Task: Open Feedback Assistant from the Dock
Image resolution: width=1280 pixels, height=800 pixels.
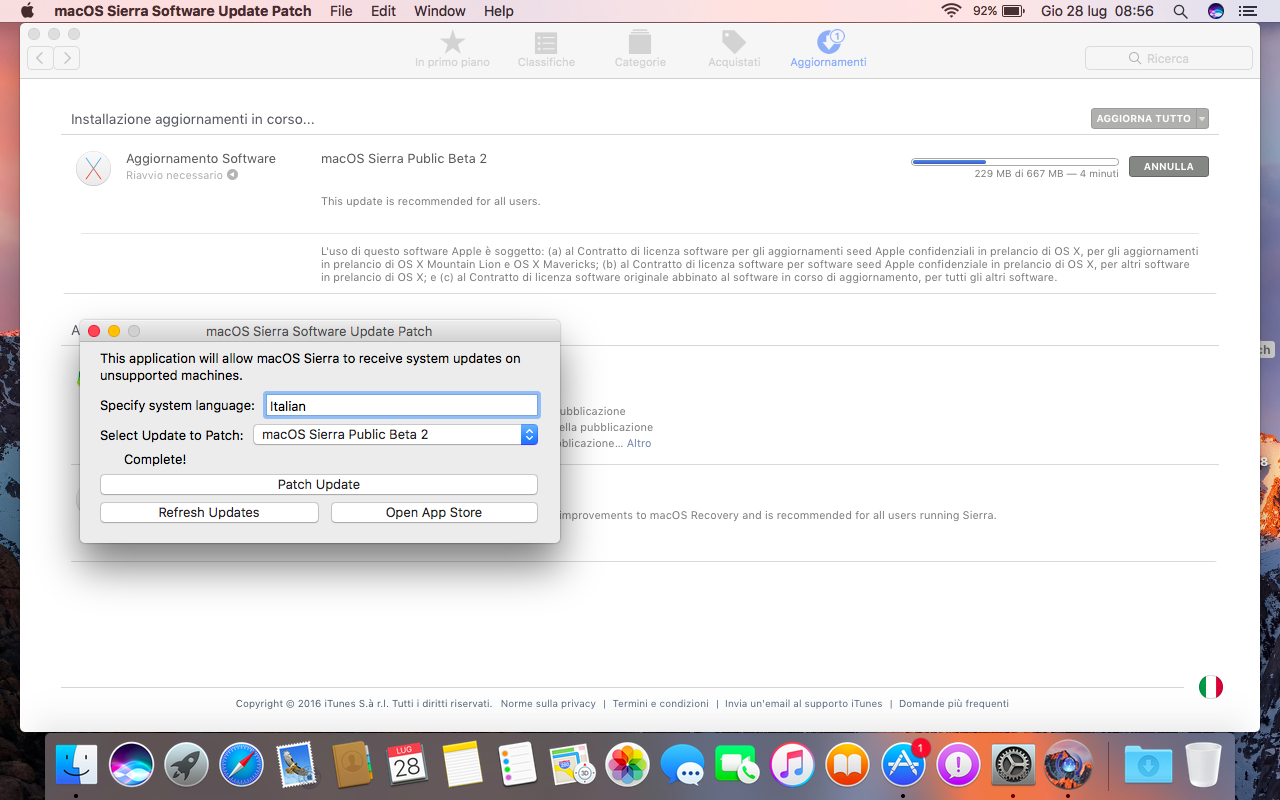Action: tap(958, 766)
